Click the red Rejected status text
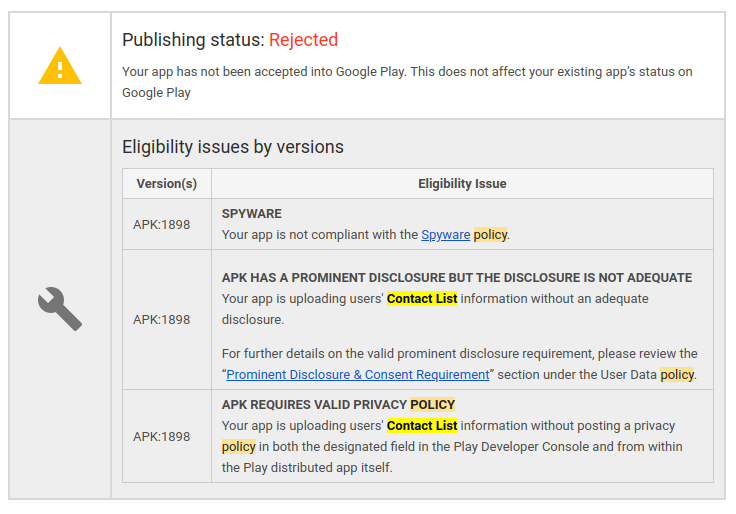 click(x=304, y=40)
